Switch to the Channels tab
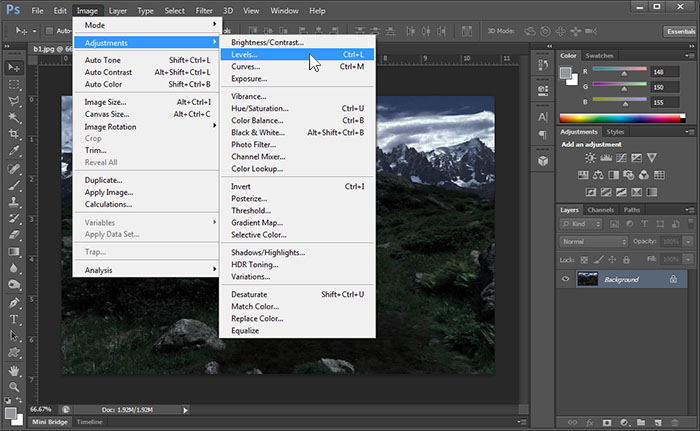Image resolution: width=700 pixels, height=431 pixels. pos(601,210)
